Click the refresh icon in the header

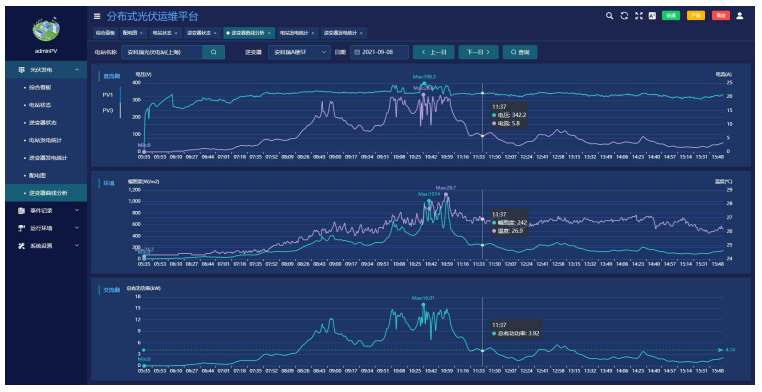point(624,16)
